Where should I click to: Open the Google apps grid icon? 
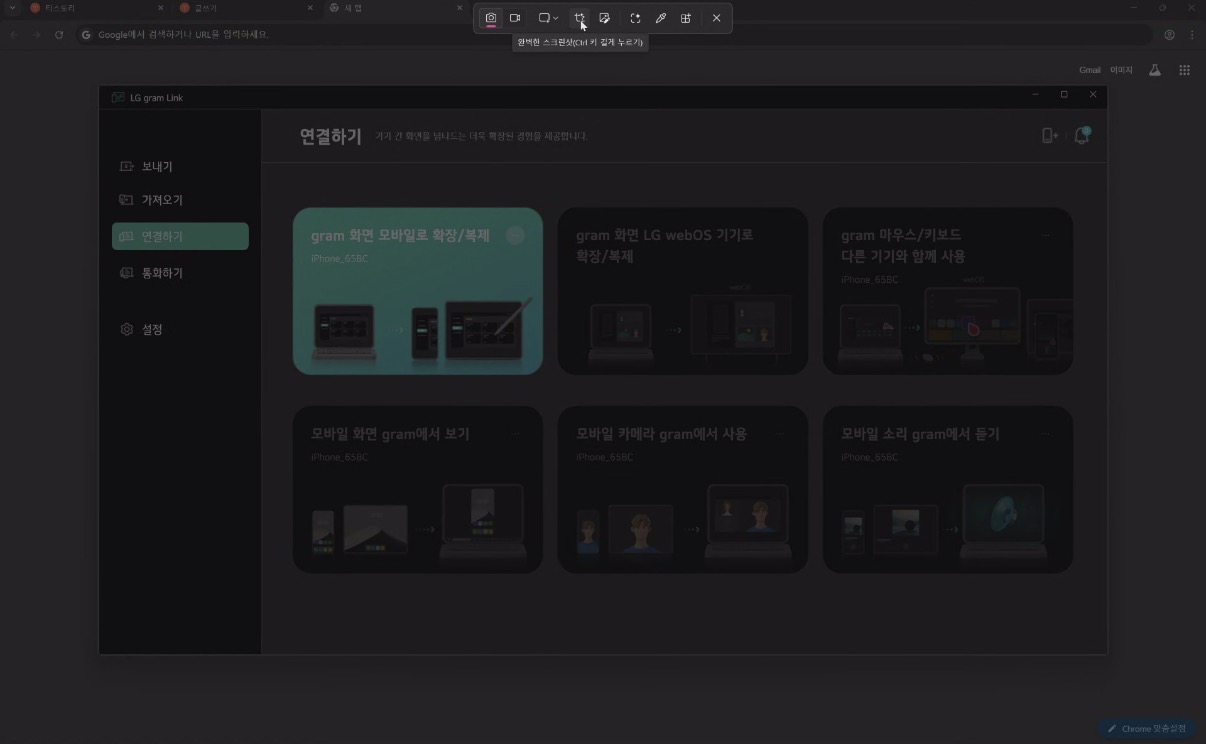(1185, 70)
